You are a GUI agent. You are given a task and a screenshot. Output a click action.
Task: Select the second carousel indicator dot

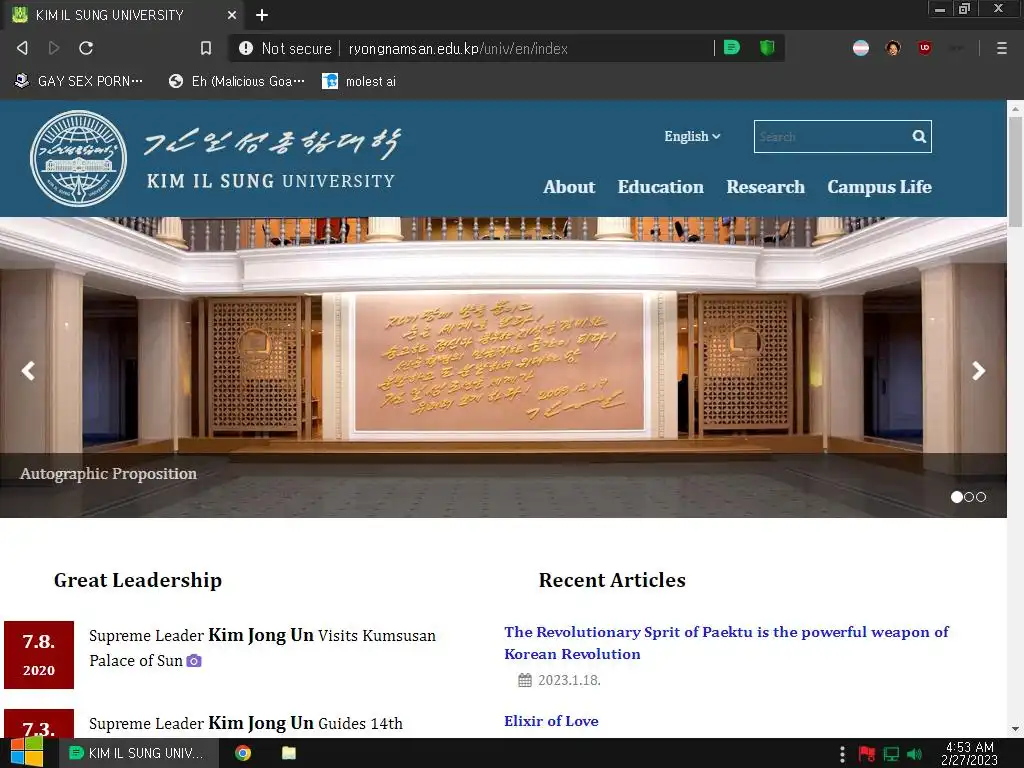(x=969, y=497)
